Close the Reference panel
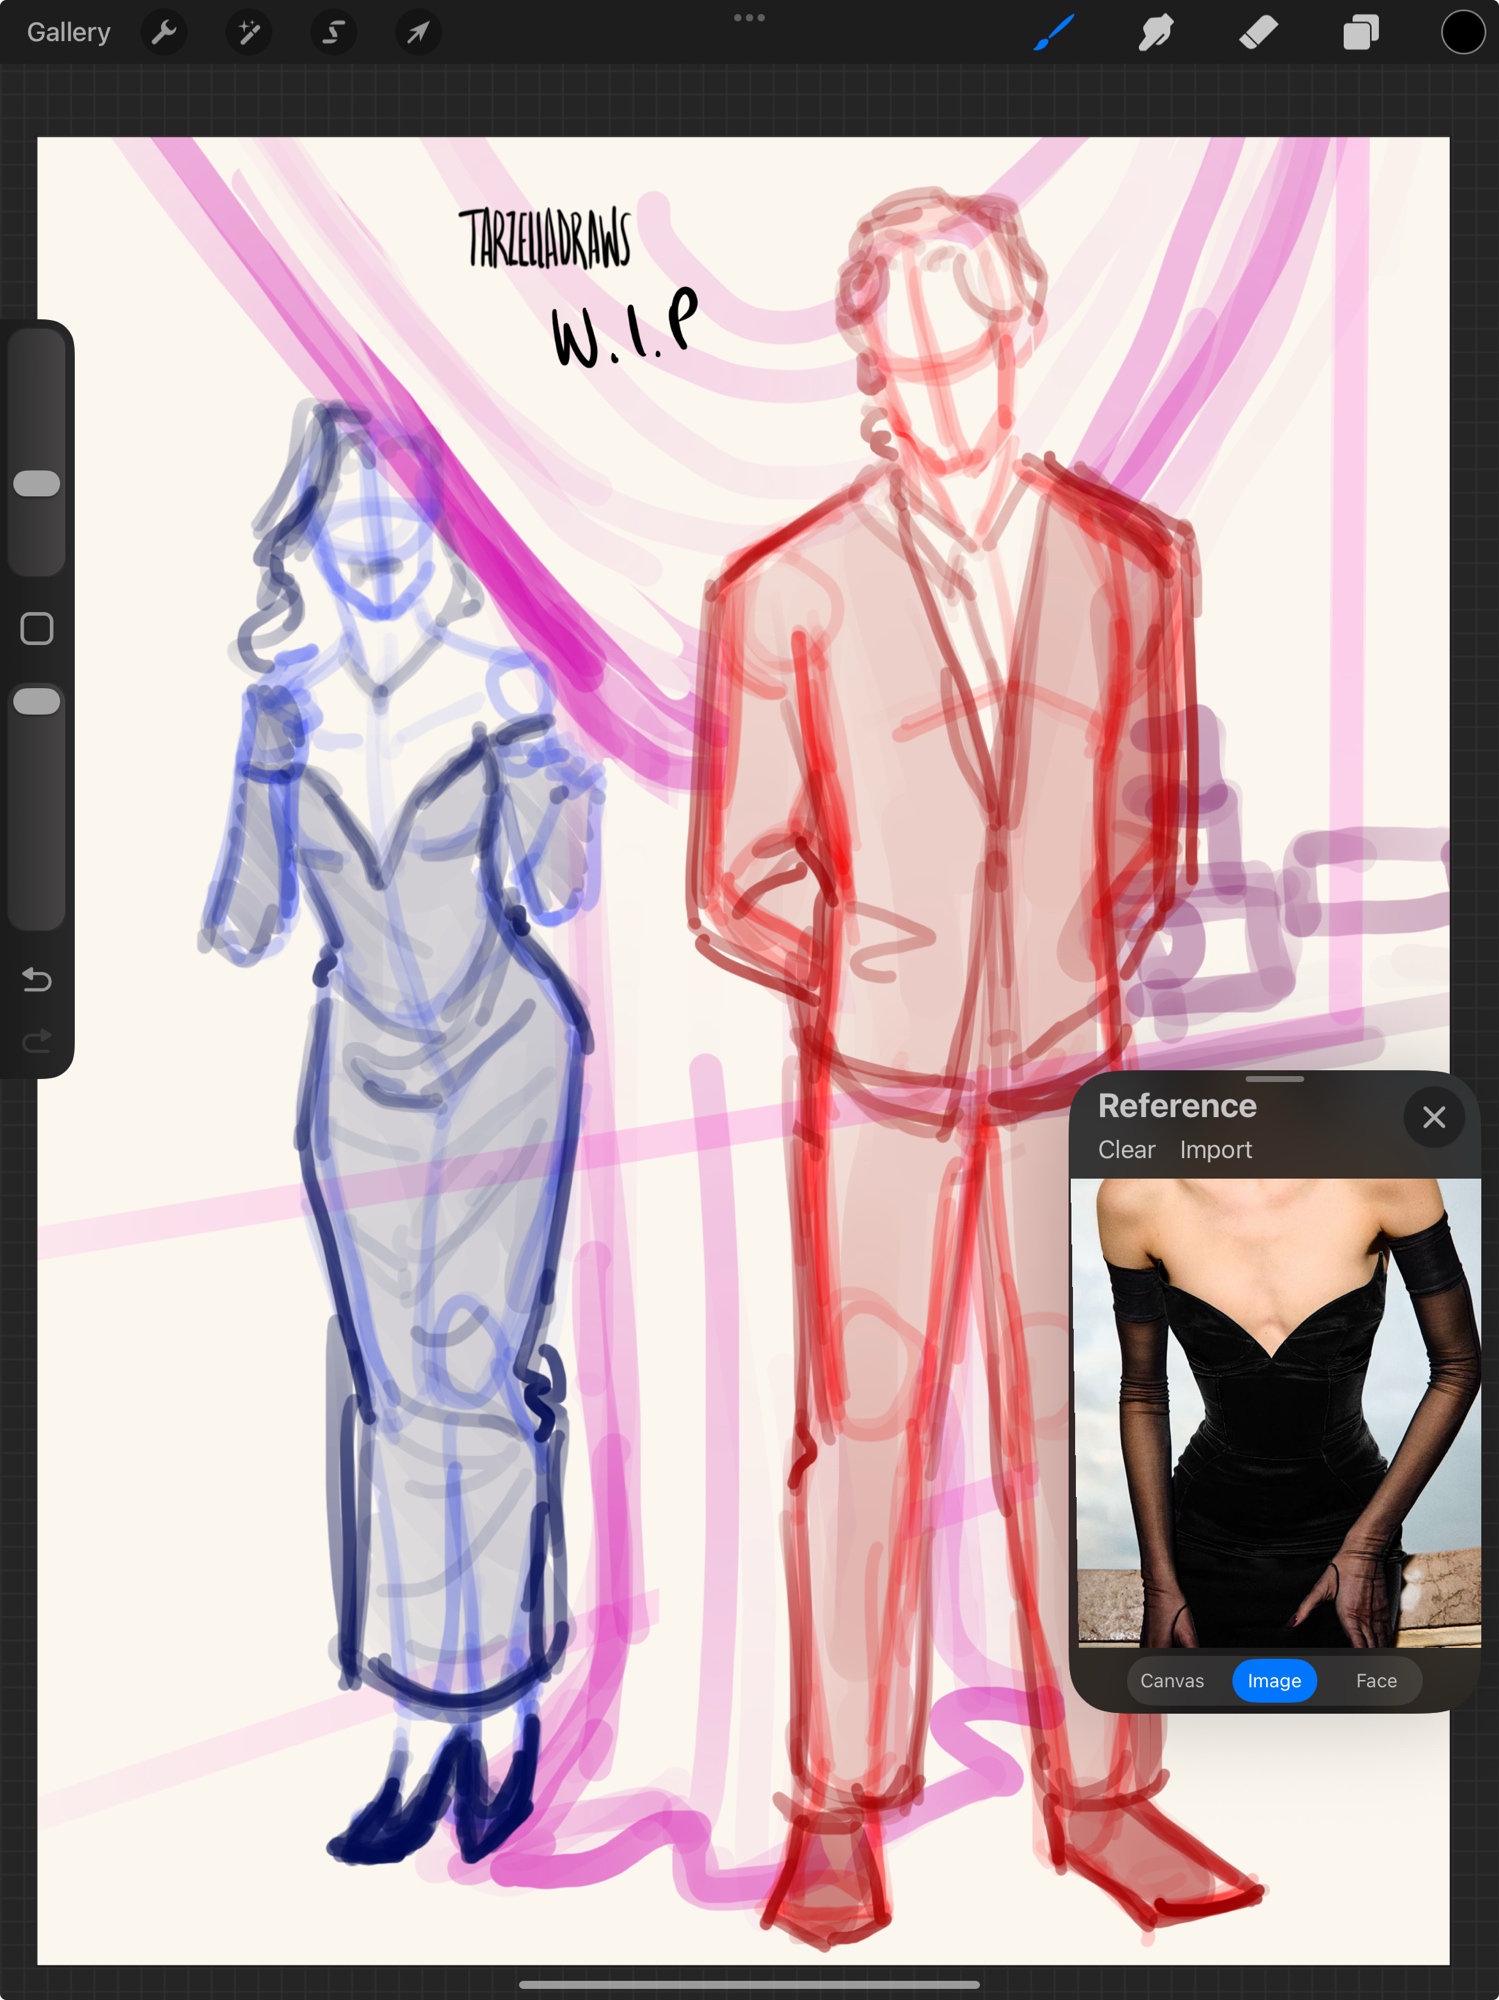The image size is (1499, 2000). click(x=1434, y=1117)
